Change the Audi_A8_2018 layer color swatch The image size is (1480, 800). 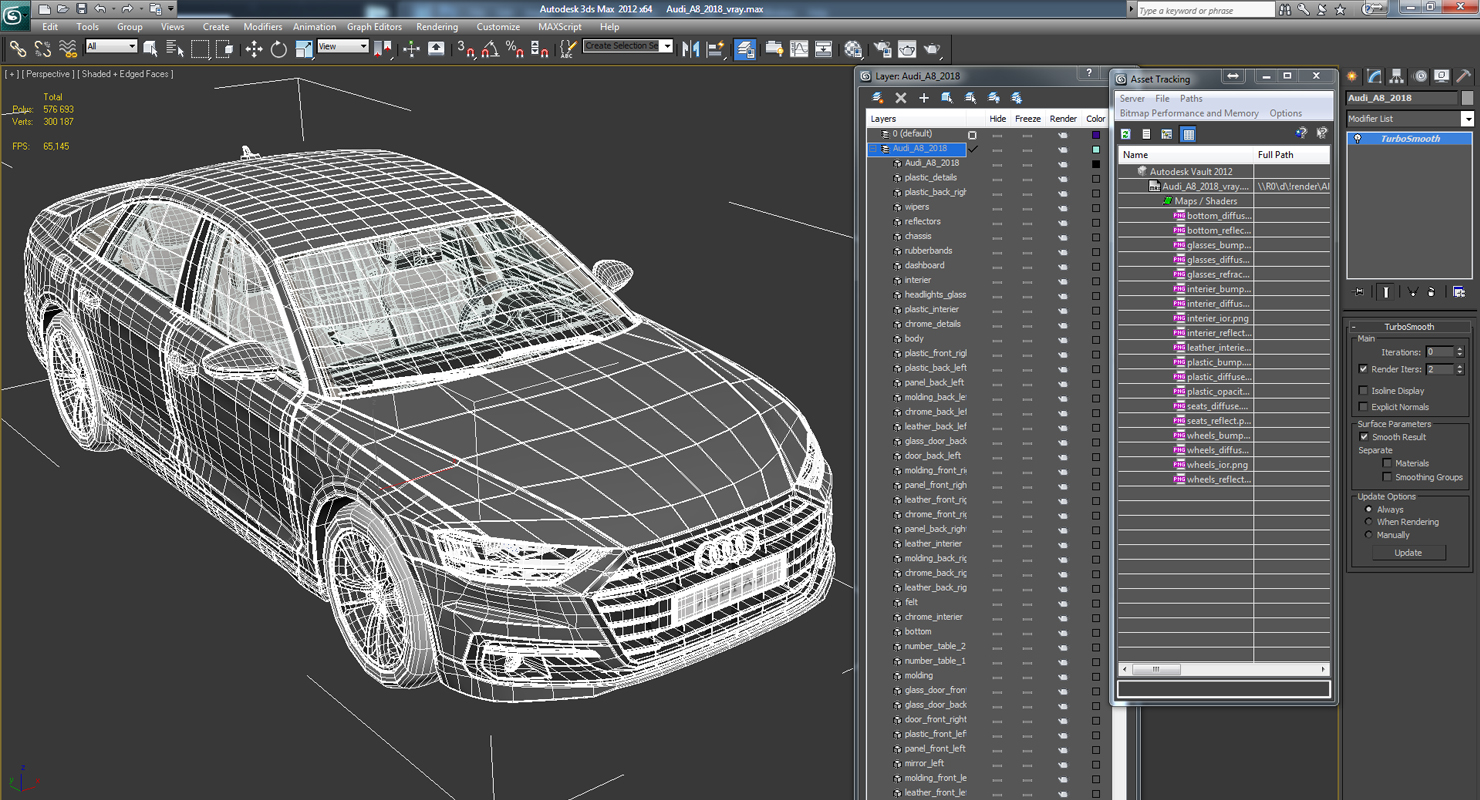pos(1096,149)
